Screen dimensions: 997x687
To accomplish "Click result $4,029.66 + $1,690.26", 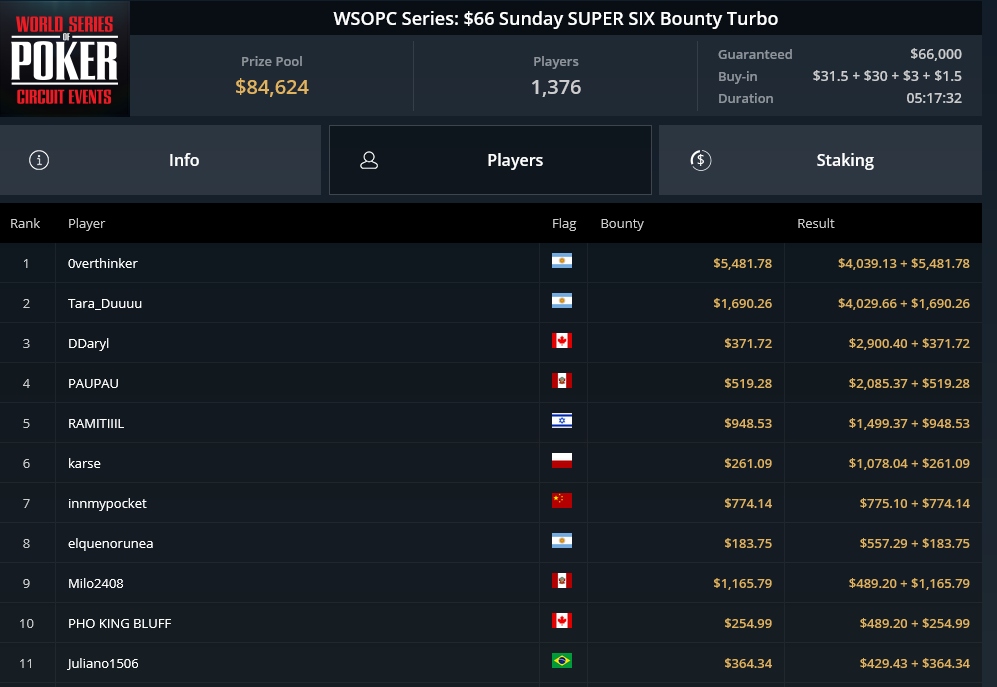I will point(904,303).
